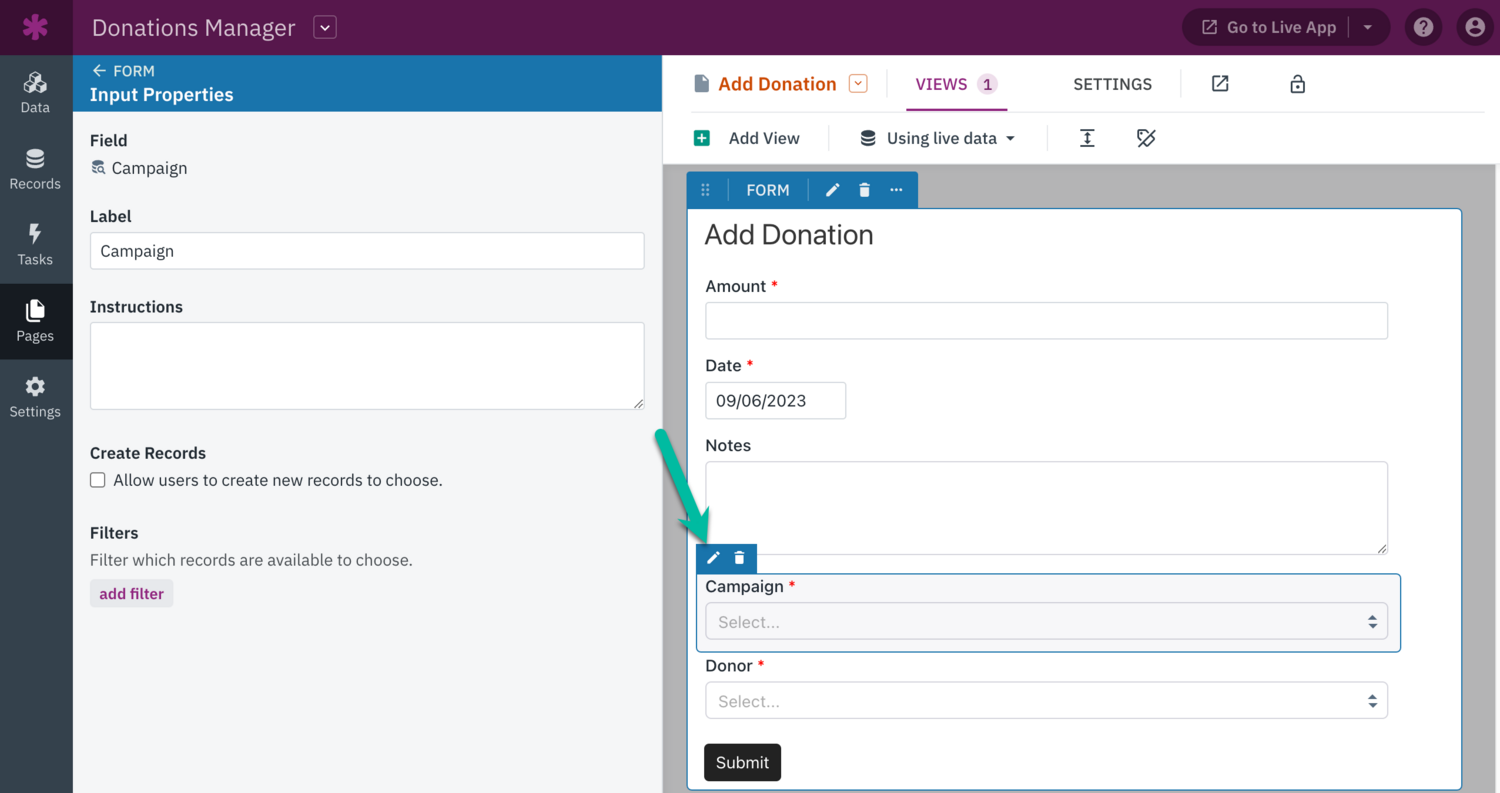Expand the Campaign select dropdown
The width and height of the screenshot is (1500, 793).
click(1046, 622)
